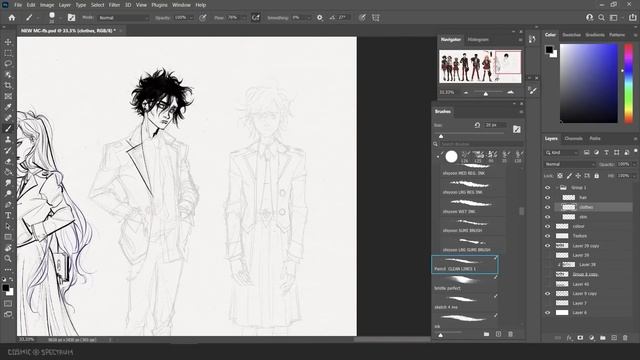Click the brush Size slider handle
This screenshot has height=360, width=640.
441,136
